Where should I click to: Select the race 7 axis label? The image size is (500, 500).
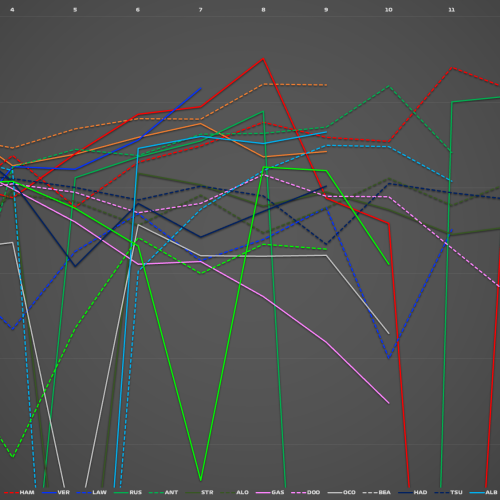click(x=200, y=10)
